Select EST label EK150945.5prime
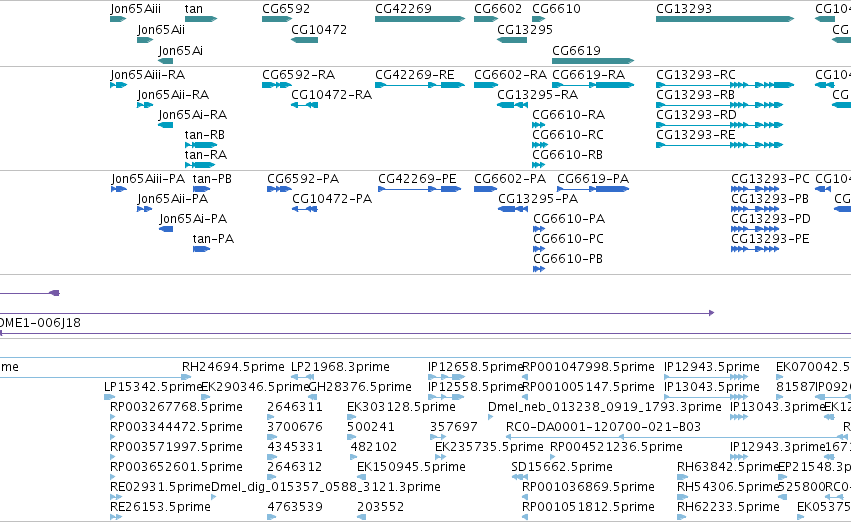The image size is (851, 522). pos(411,467)
